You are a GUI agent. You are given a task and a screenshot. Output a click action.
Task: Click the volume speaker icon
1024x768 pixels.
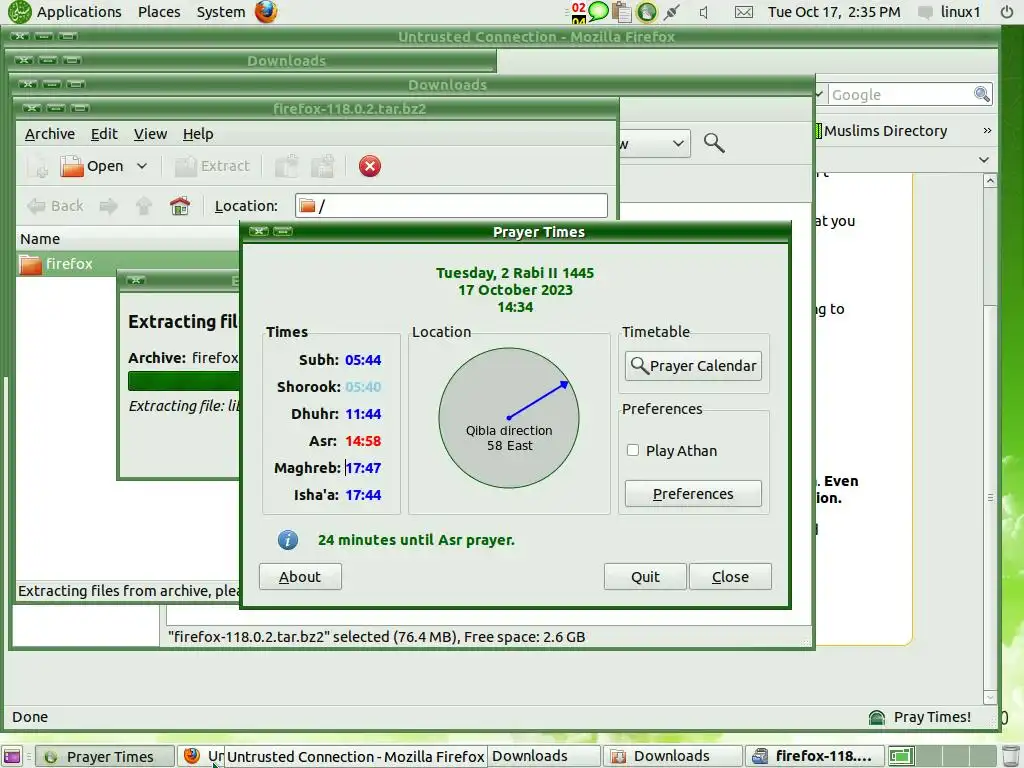tap(704, 12)
